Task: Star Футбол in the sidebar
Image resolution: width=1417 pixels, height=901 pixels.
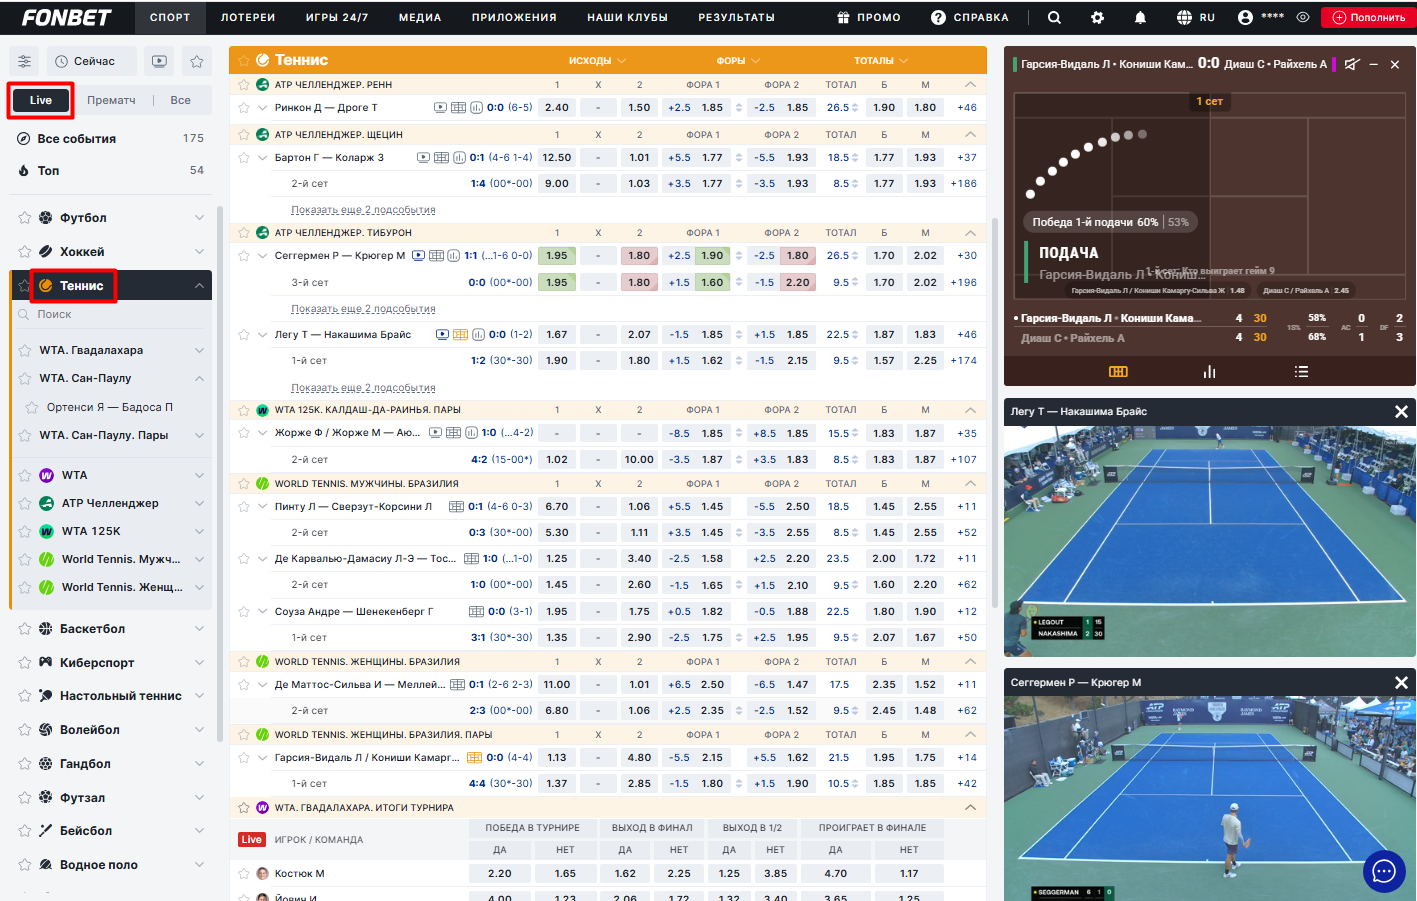Action: pos(25,218)
